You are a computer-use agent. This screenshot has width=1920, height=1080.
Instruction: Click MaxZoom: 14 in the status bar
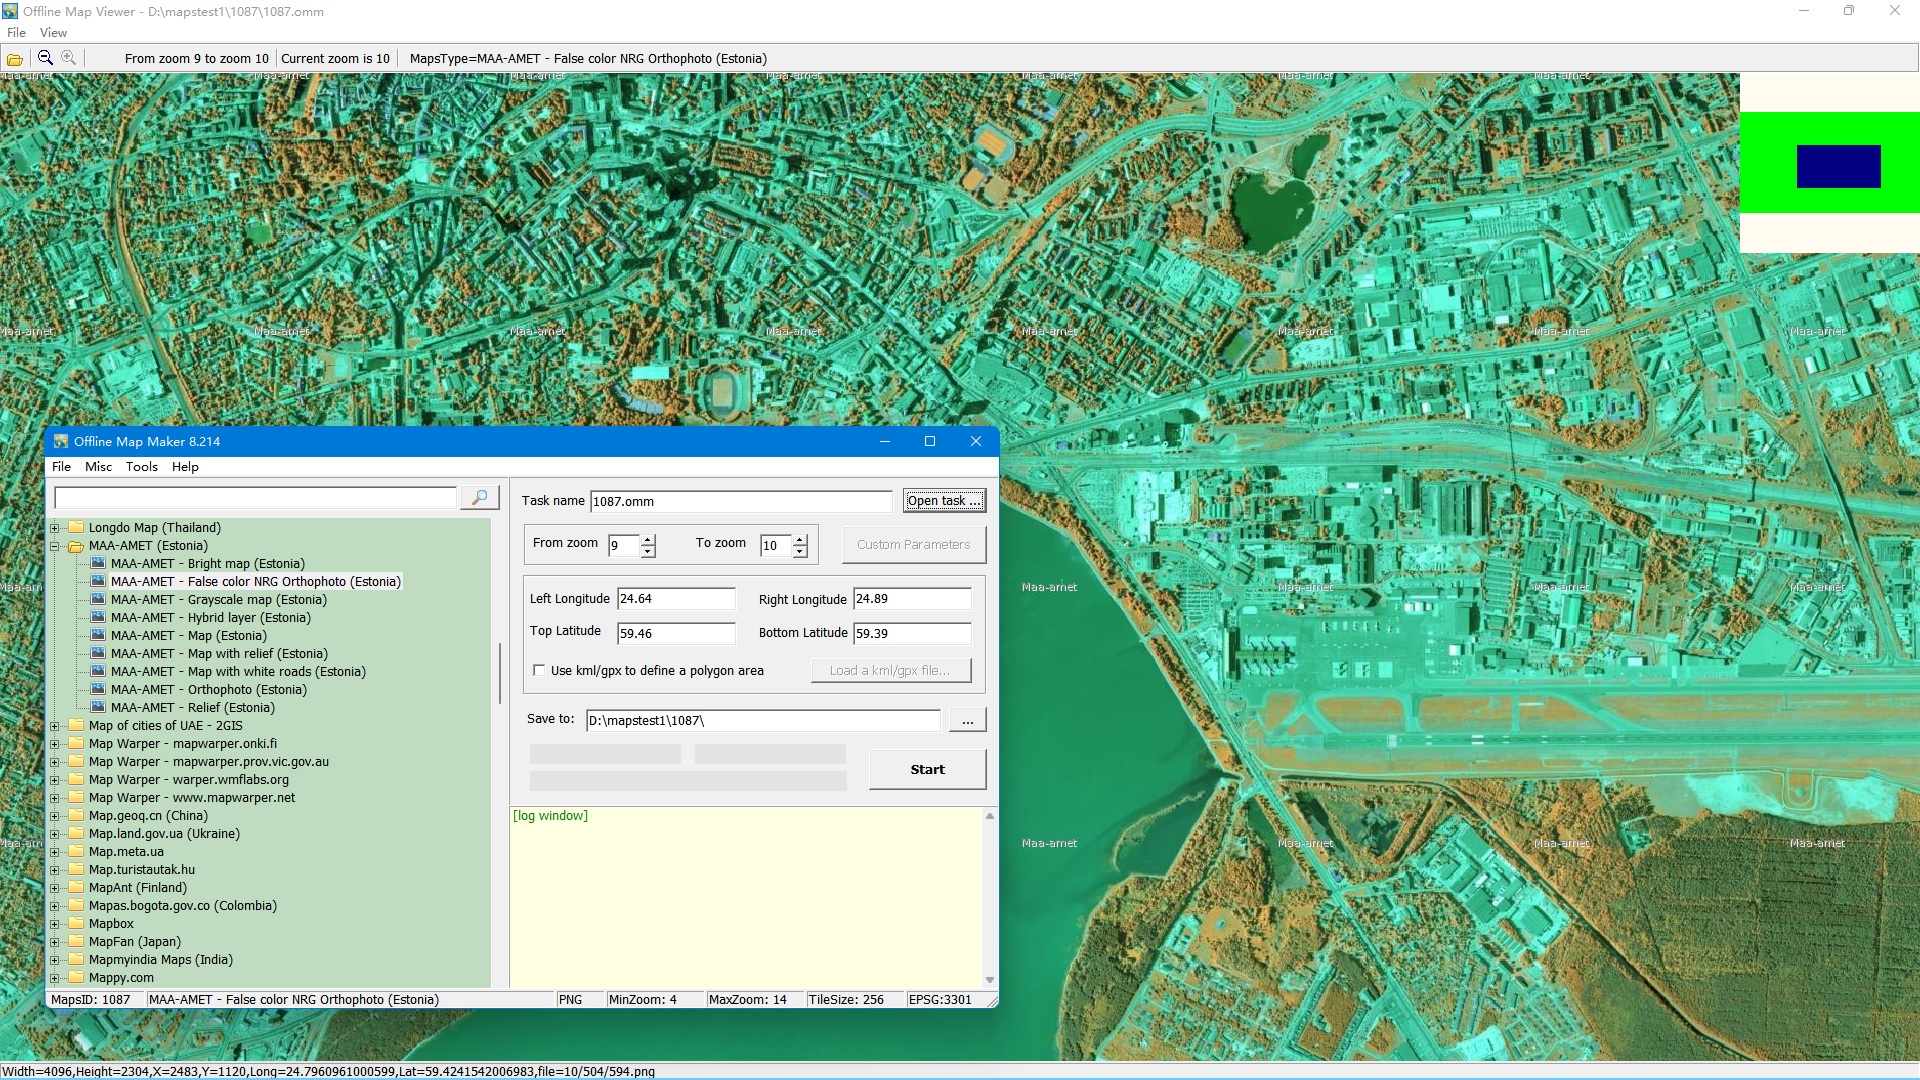[x=748, y=1000]
